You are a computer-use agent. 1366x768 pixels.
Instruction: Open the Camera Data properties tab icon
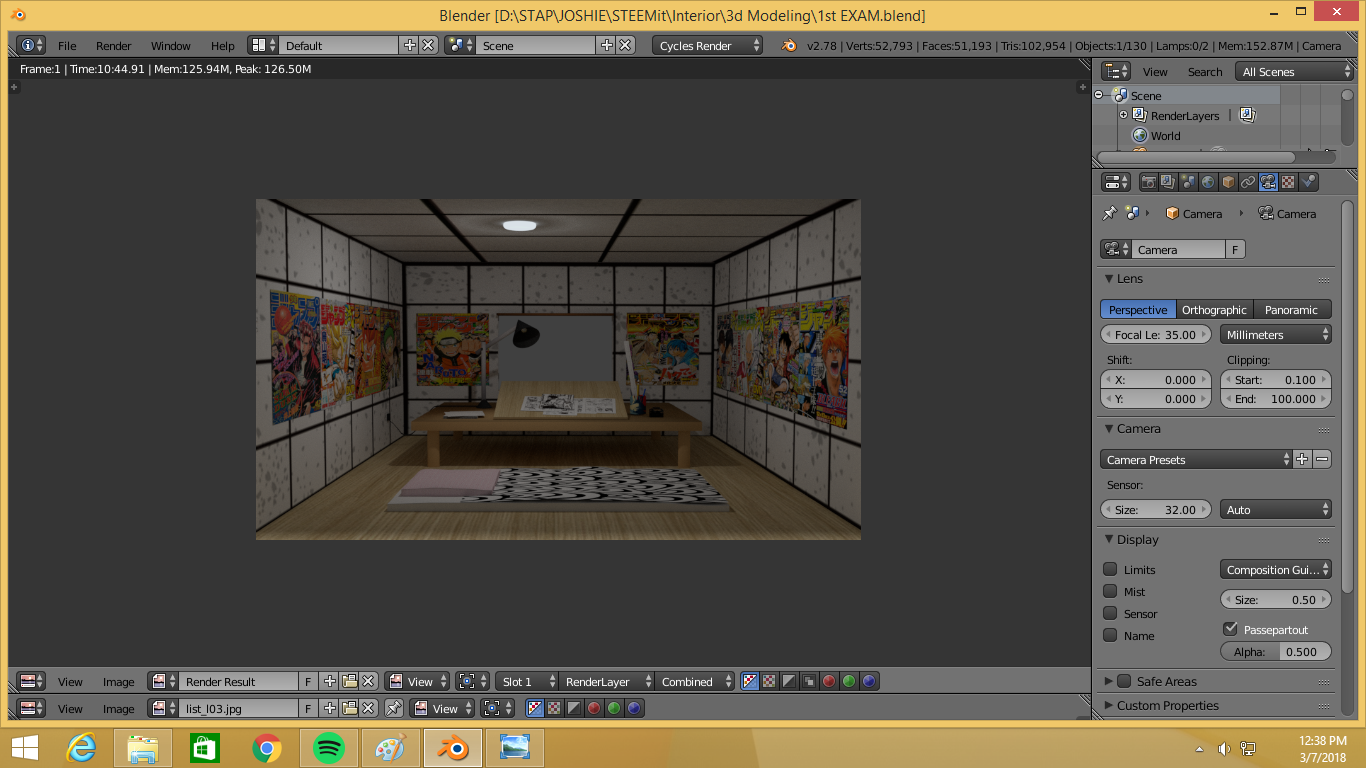point(1268,182)
